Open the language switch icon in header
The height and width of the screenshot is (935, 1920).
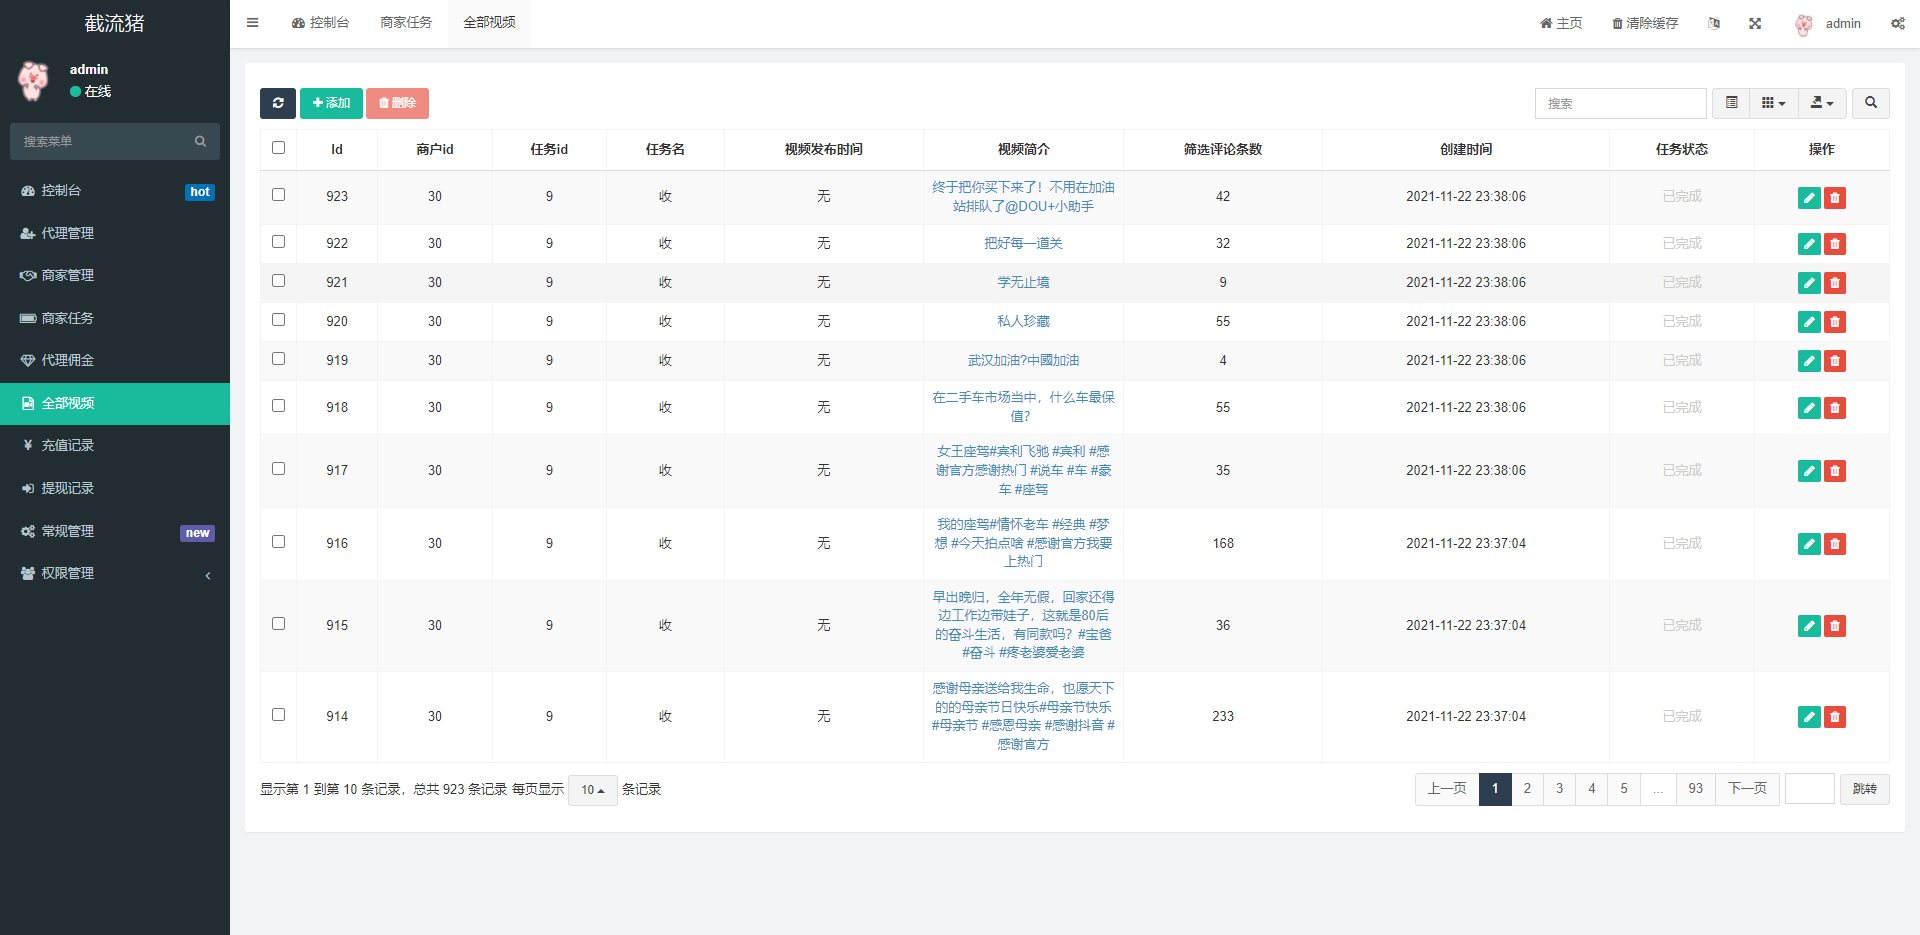1714,23
